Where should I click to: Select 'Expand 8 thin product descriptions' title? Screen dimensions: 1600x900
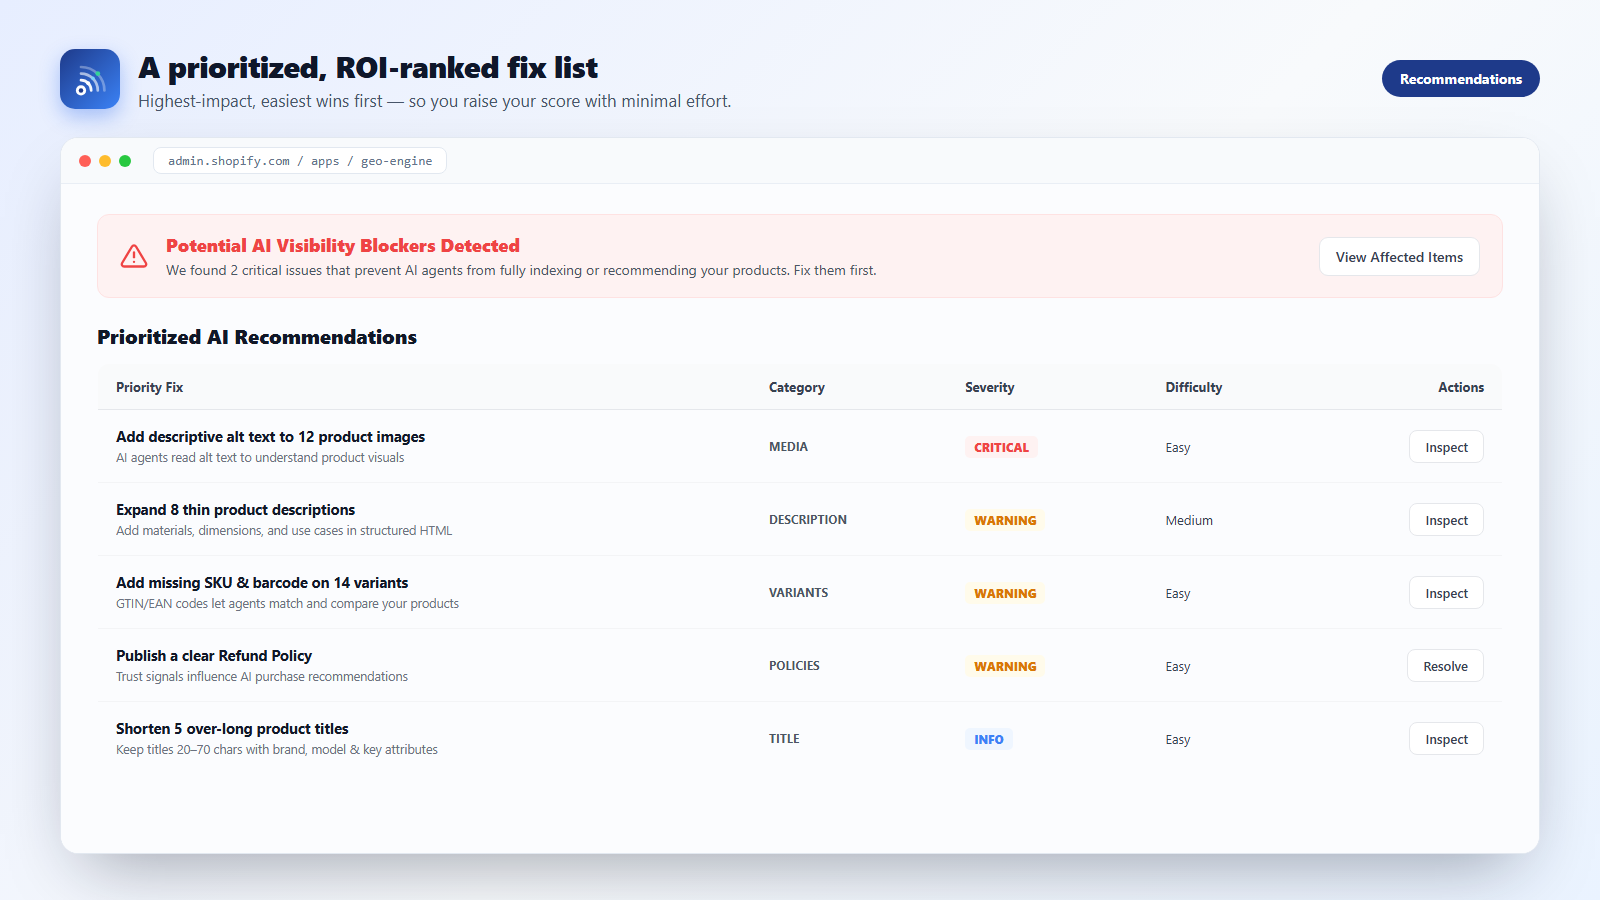point(235,510)
